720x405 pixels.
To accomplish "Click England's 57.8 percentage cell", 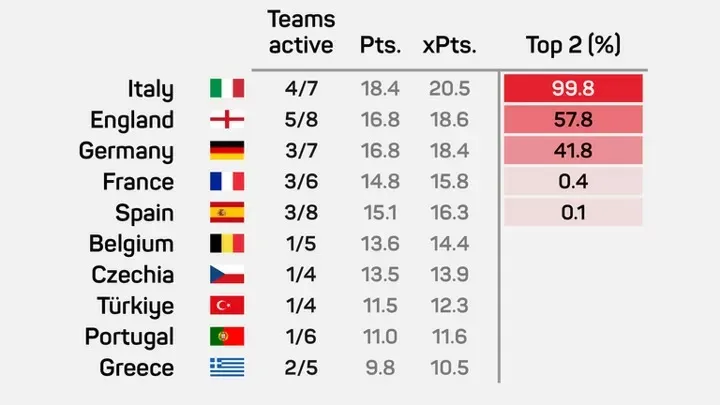I will pos(573,120).
